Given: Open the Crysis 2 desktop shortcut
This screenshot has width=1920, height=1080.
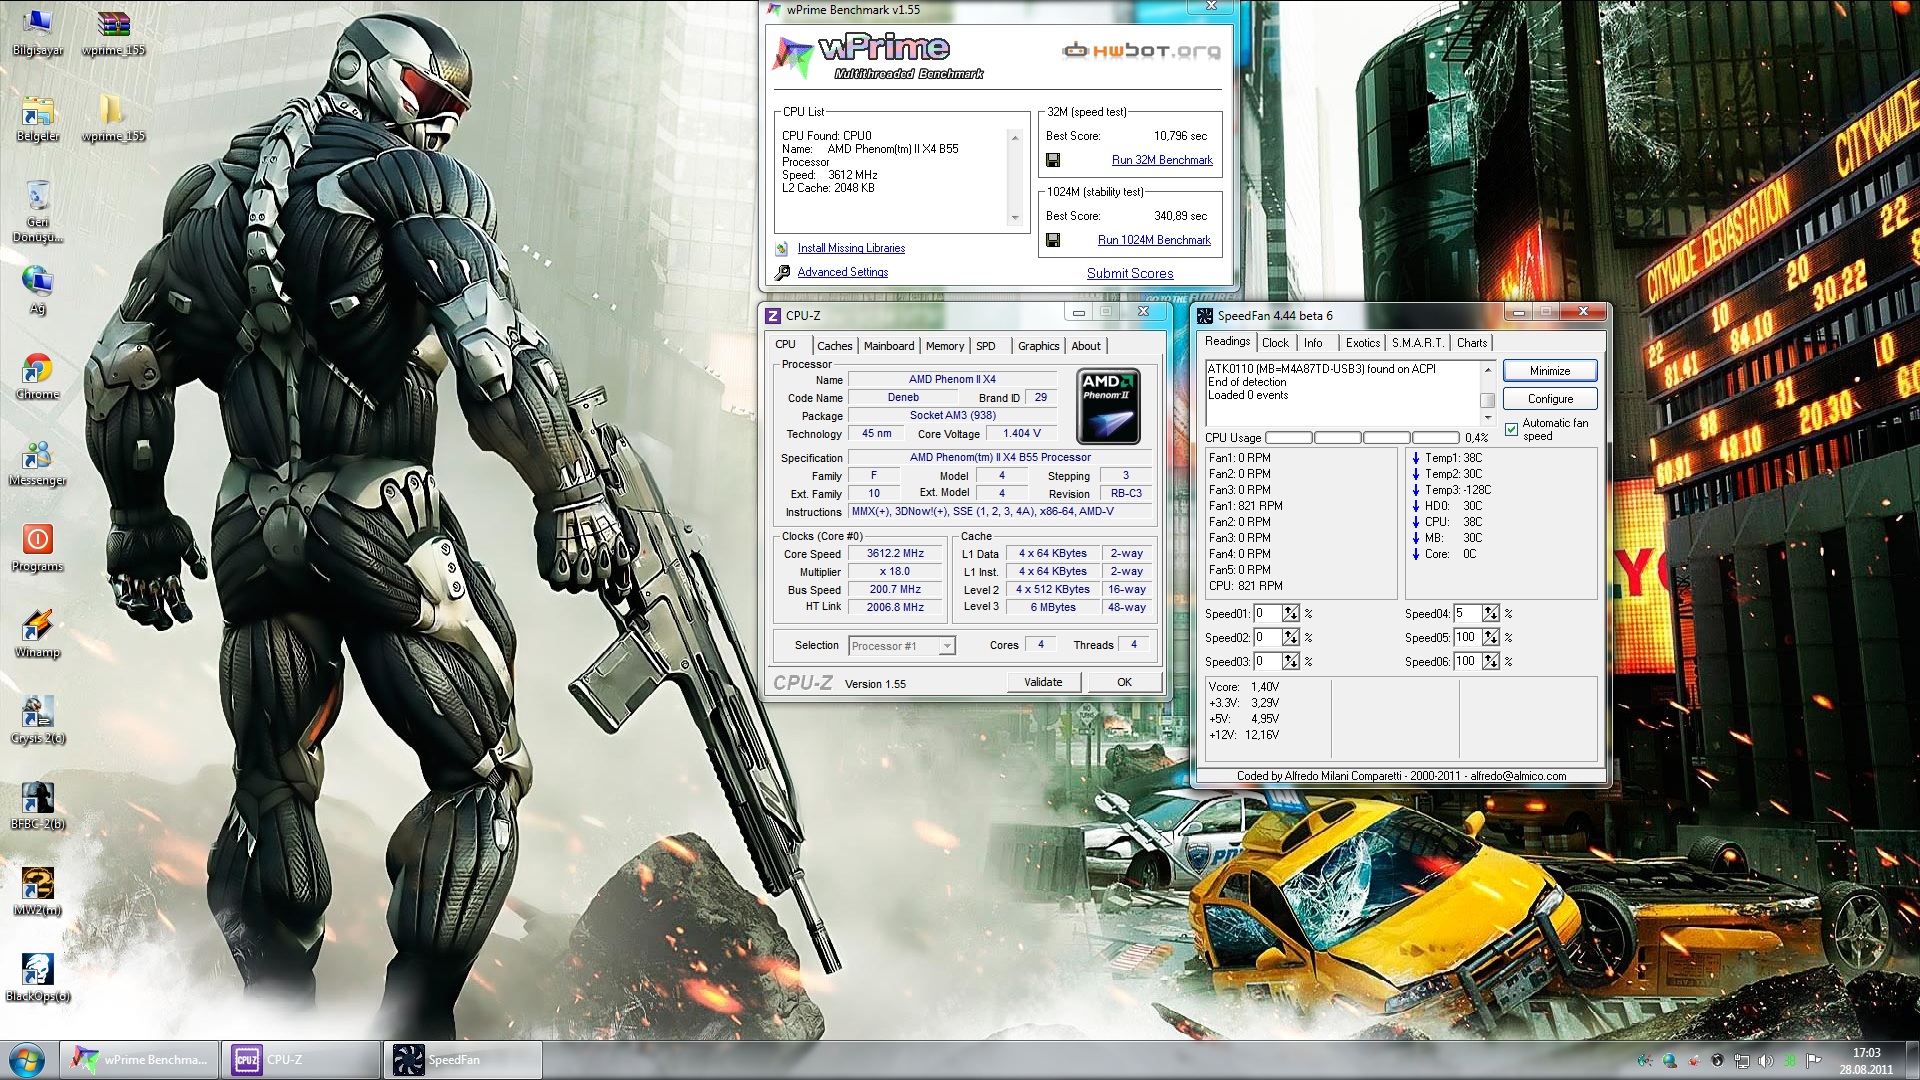Looking at the screenshot, I should [37, 712].
